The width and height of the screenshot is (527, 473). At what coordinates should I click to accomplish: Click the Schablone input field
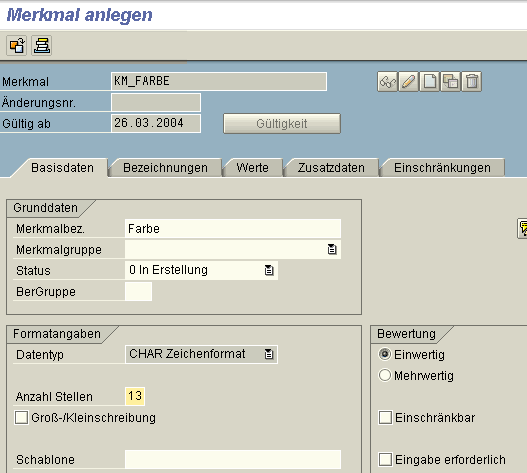(x=233, y=459)
